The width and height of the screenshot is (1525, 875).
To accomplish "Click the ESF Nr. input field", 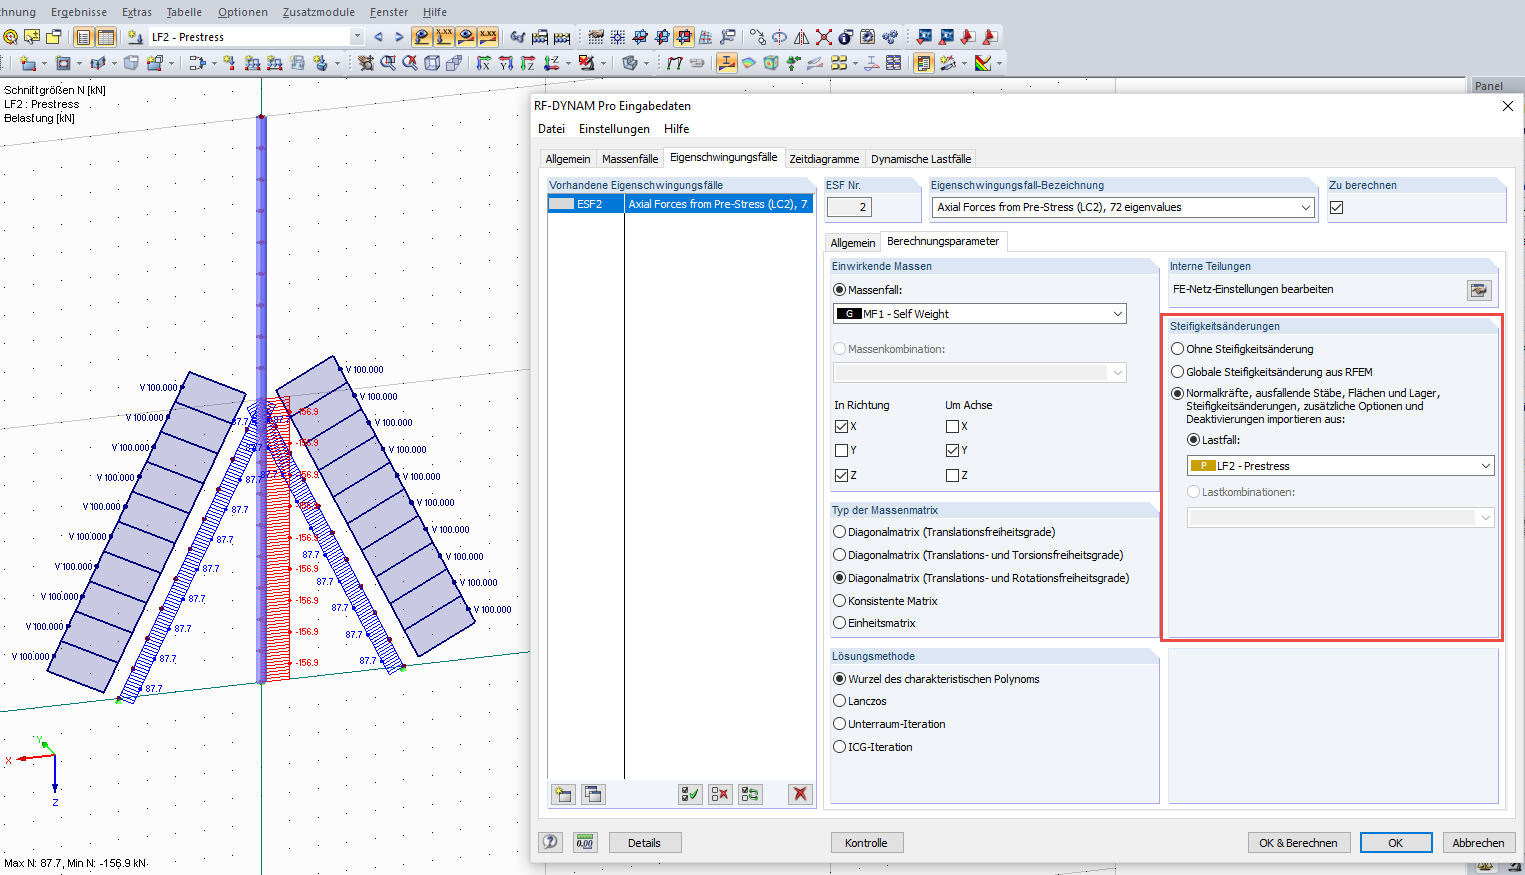I will click(x=849, y=207).
